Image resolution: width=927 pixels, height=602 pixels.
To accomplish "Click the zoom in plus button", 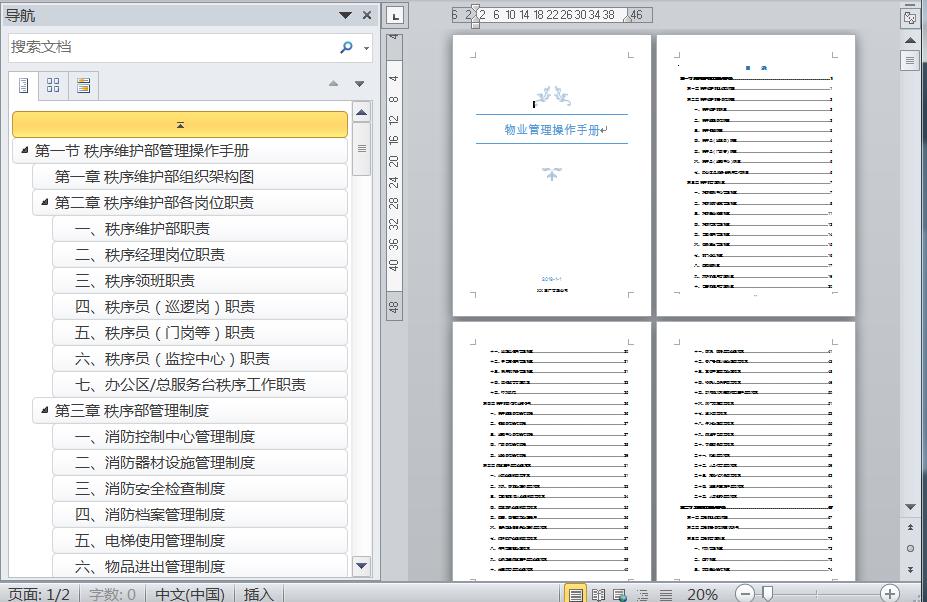I will pos(889,594).
